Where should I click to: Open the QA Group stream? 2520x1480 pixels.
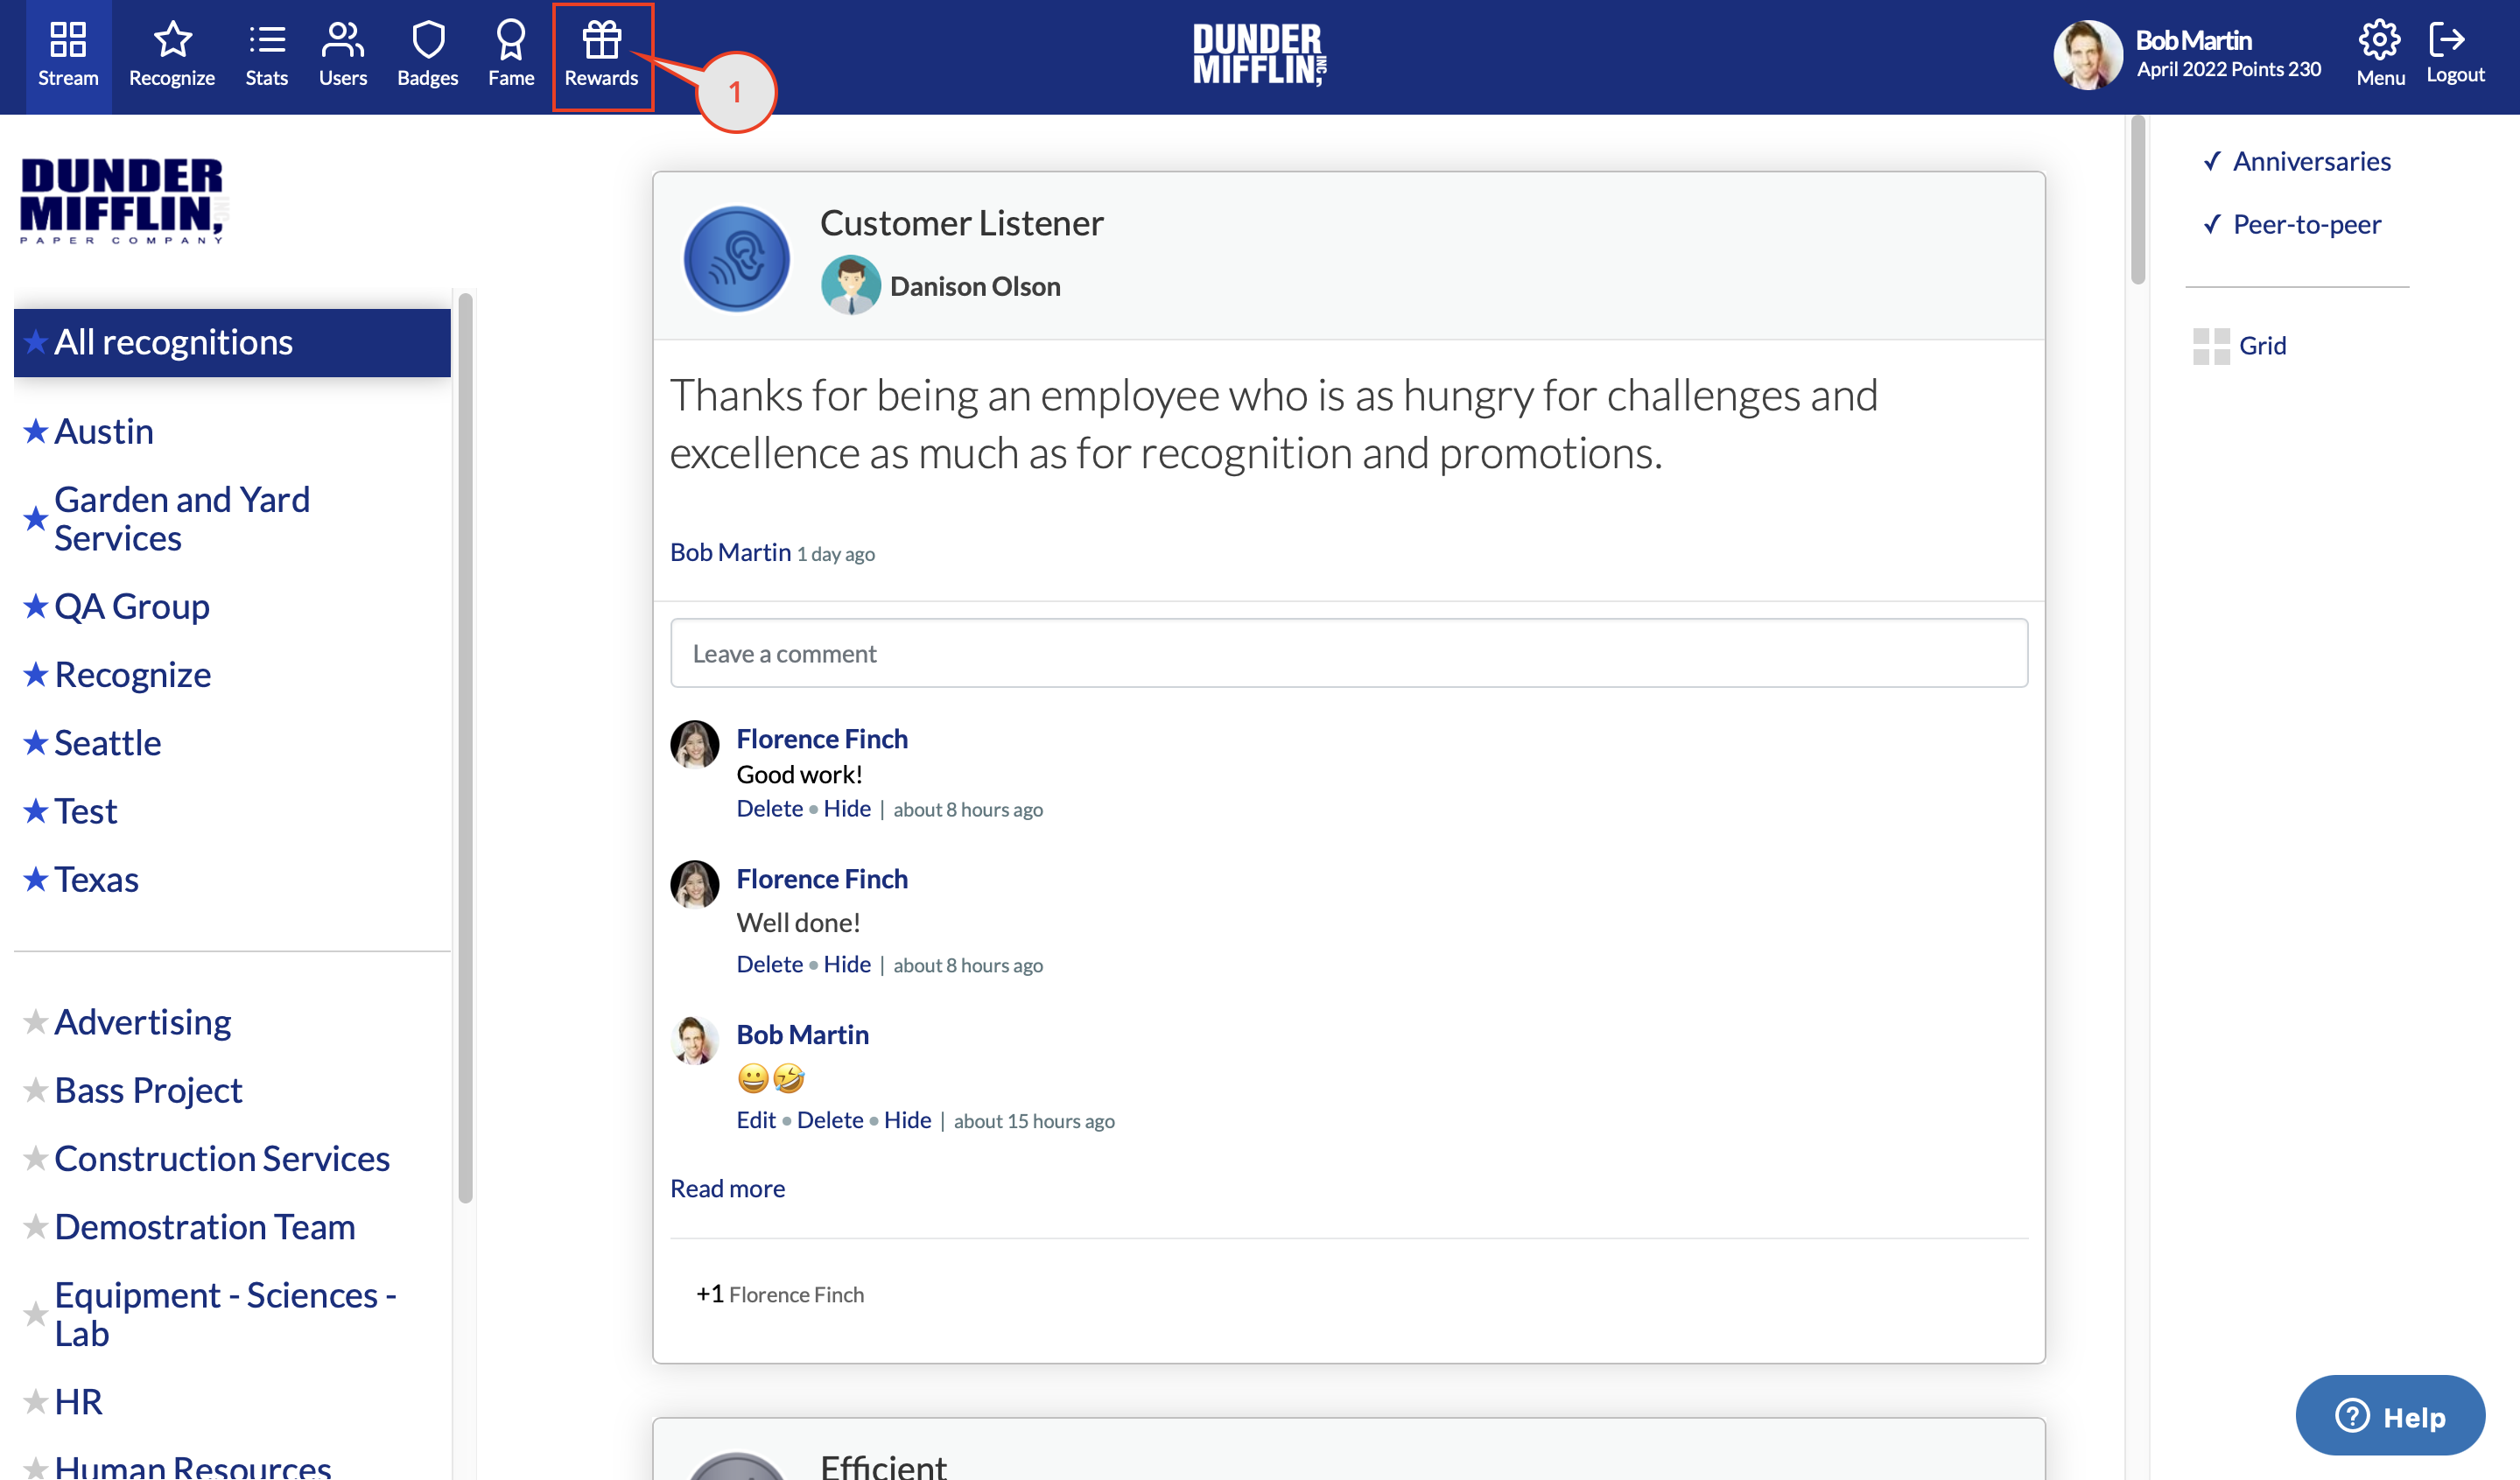click(132, 606)
